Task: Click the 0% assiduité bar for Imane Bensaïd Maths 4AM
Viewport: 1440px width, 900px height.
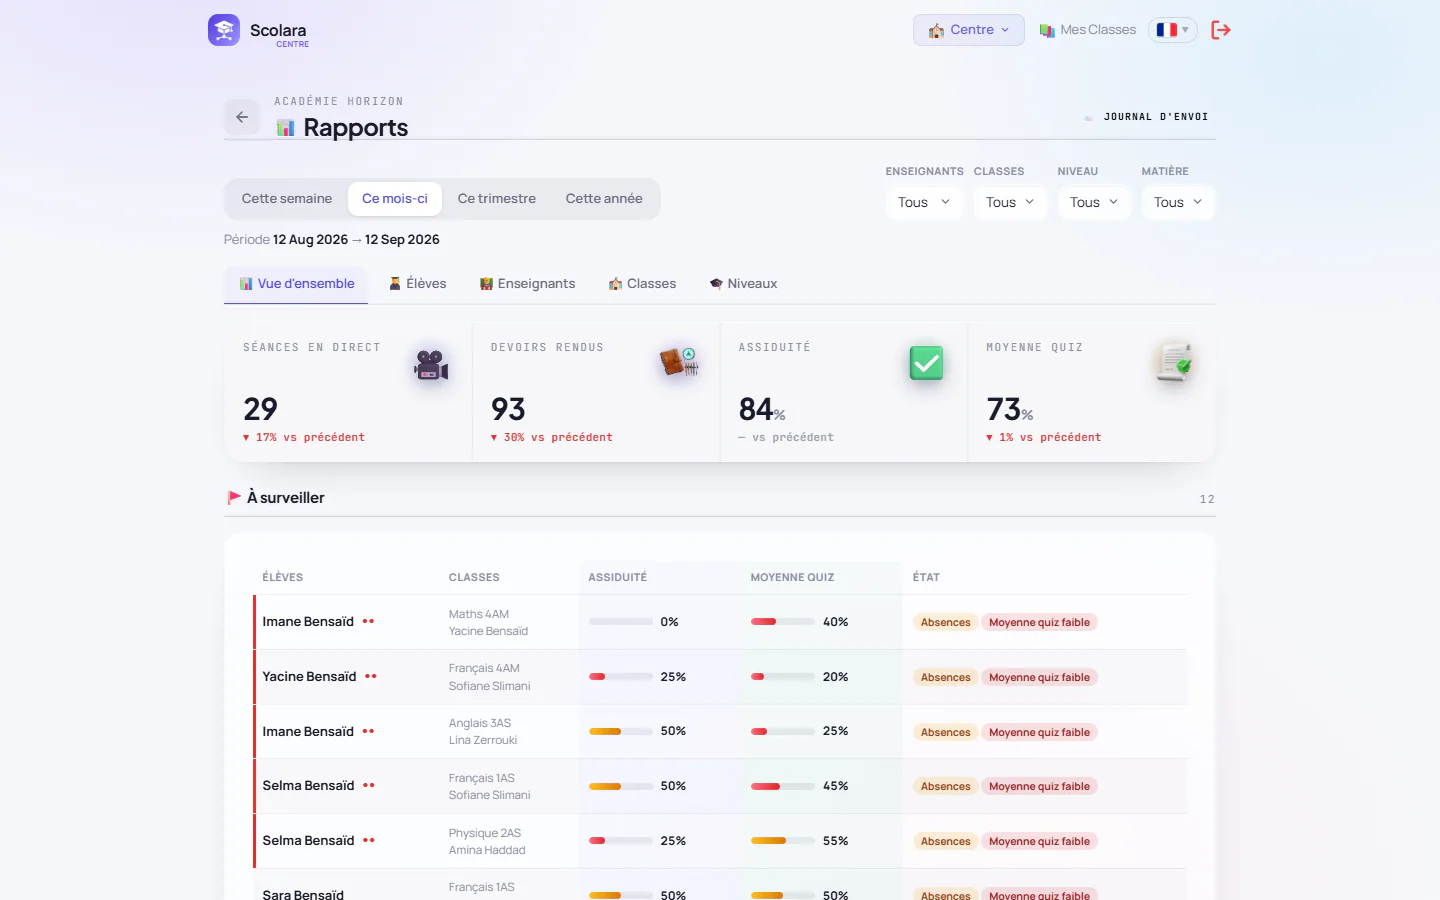Action: coord(621,622)
